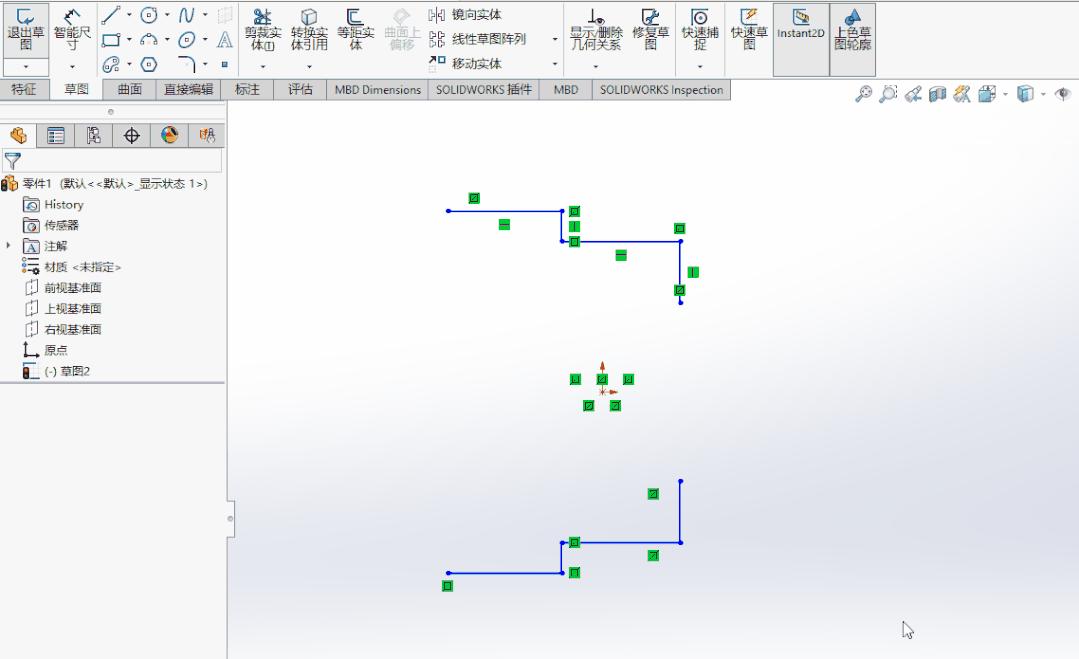
Task: Activate the 上色草图轮廓 tool
Action: [851, 35]
